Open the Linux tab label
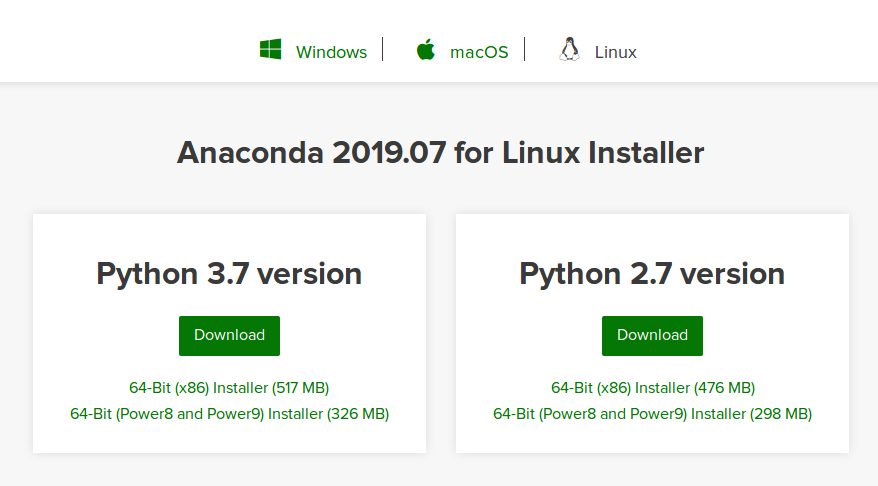Screen dimensions: 878x486 (615, 52)
